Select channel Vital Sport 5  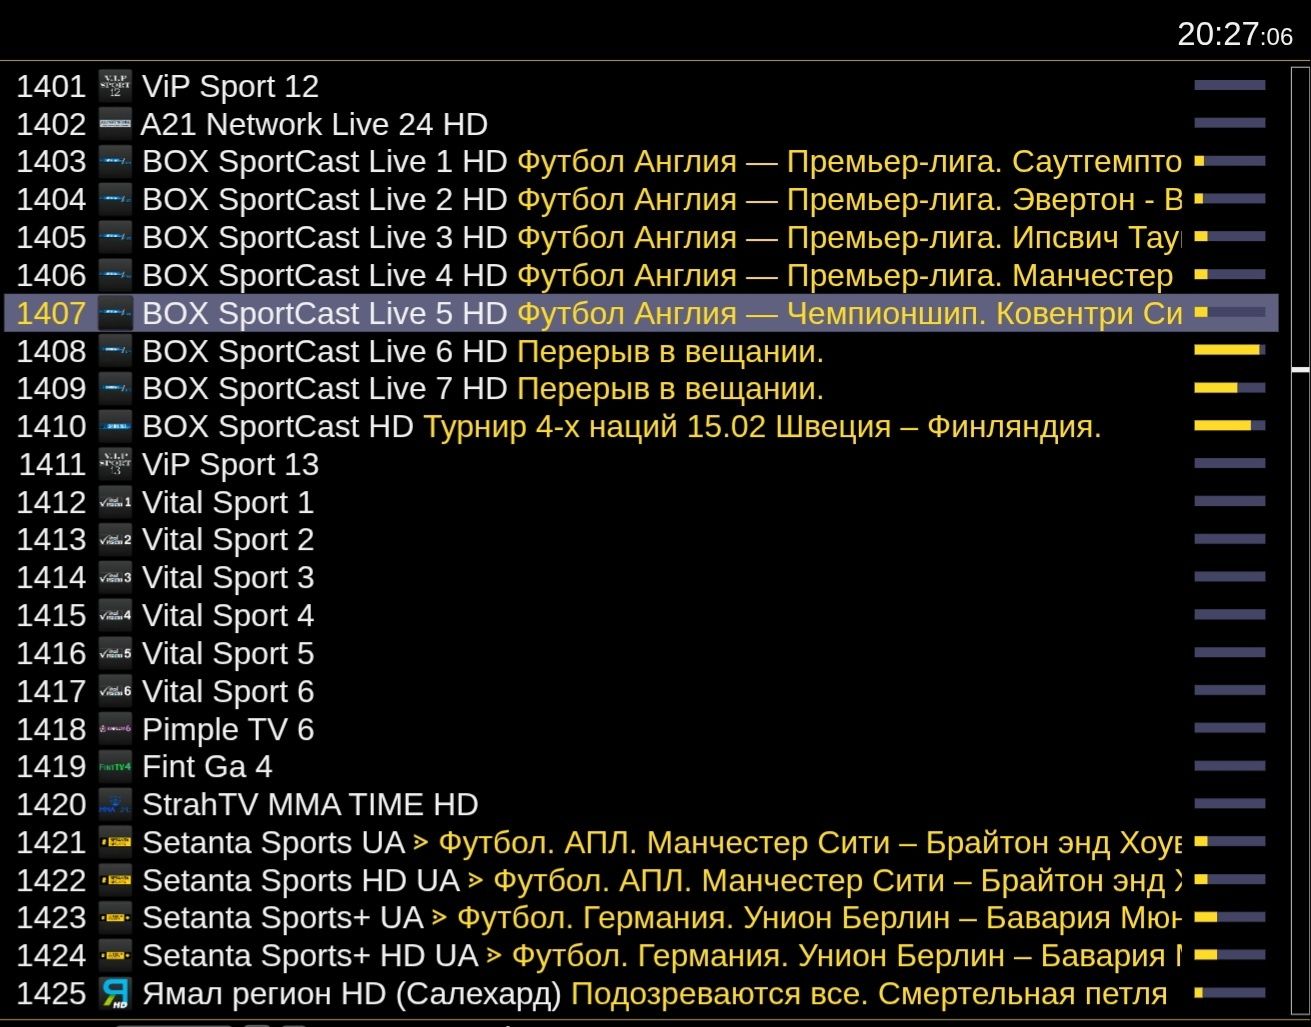[641, 653]
